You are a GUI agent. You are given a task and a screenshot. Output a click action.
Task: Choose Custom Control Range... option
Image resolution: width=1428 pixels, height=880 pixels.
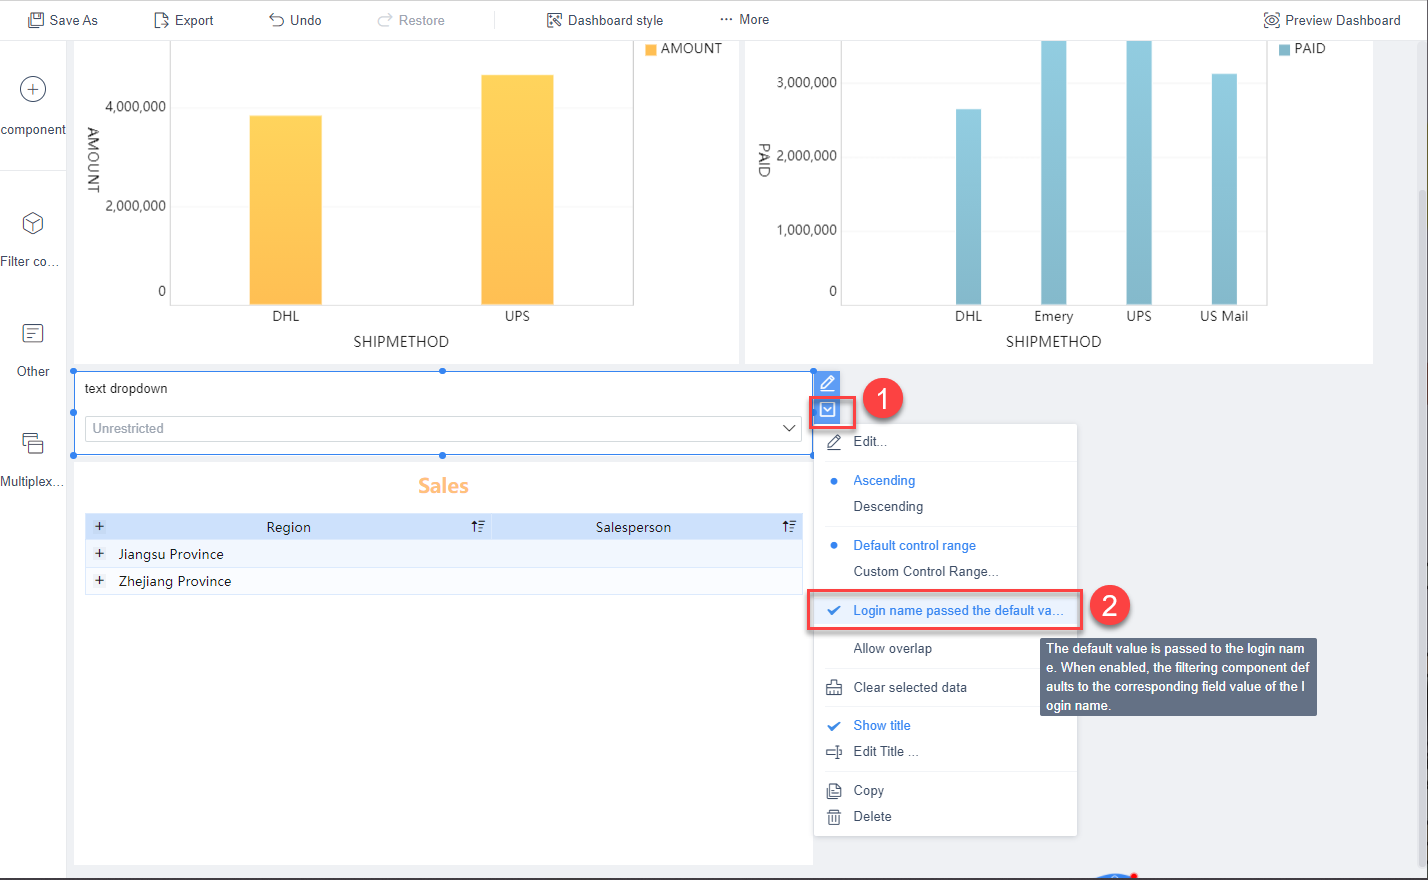tap(926, 571)
